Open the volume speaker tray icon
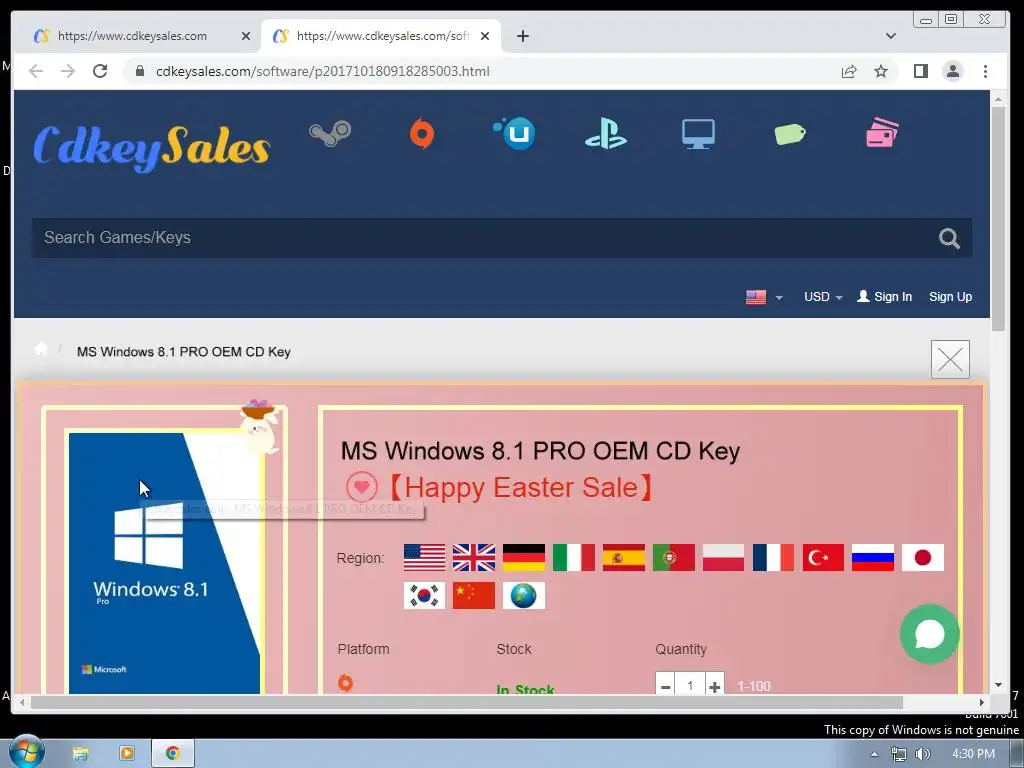This screenshot has width=1024, height=768. 922,754
